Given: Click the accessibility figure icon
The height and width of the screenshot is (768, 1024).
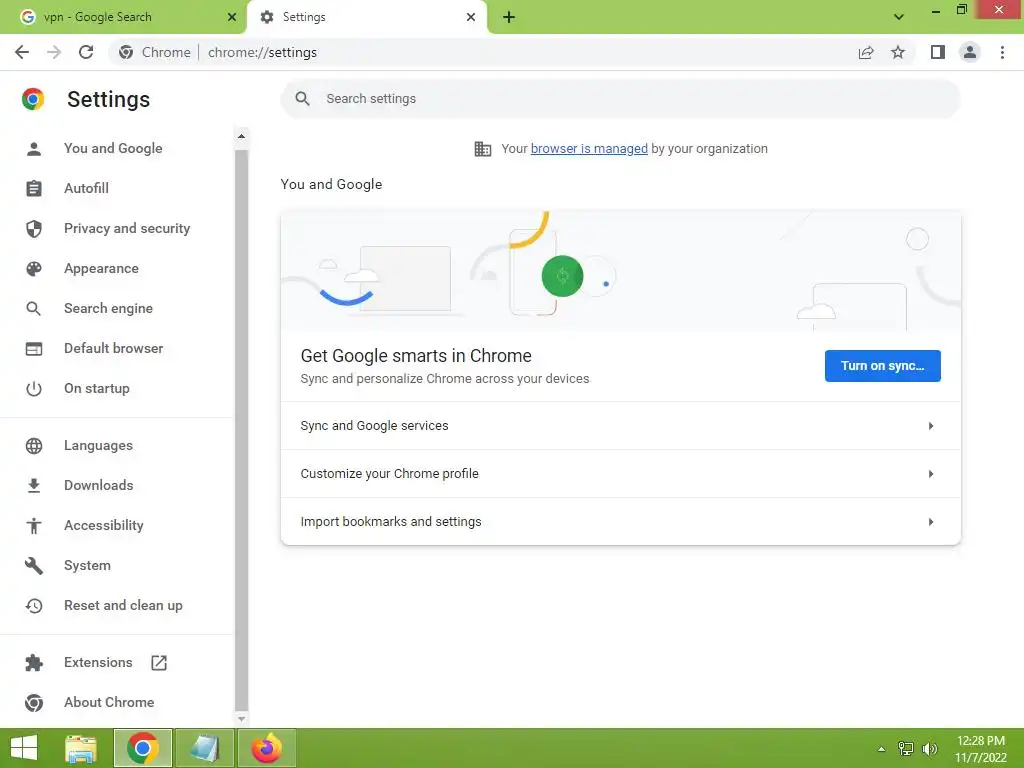Looking at the screenshot, I should [x=33, y=526].
